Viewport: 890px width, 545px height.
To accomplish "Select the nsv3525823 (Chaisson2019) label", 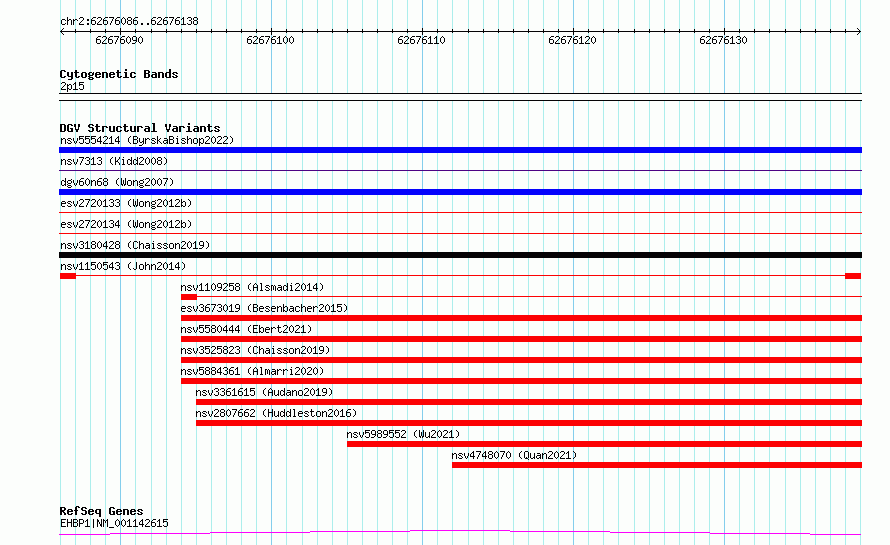I will (x=255, y=350).
